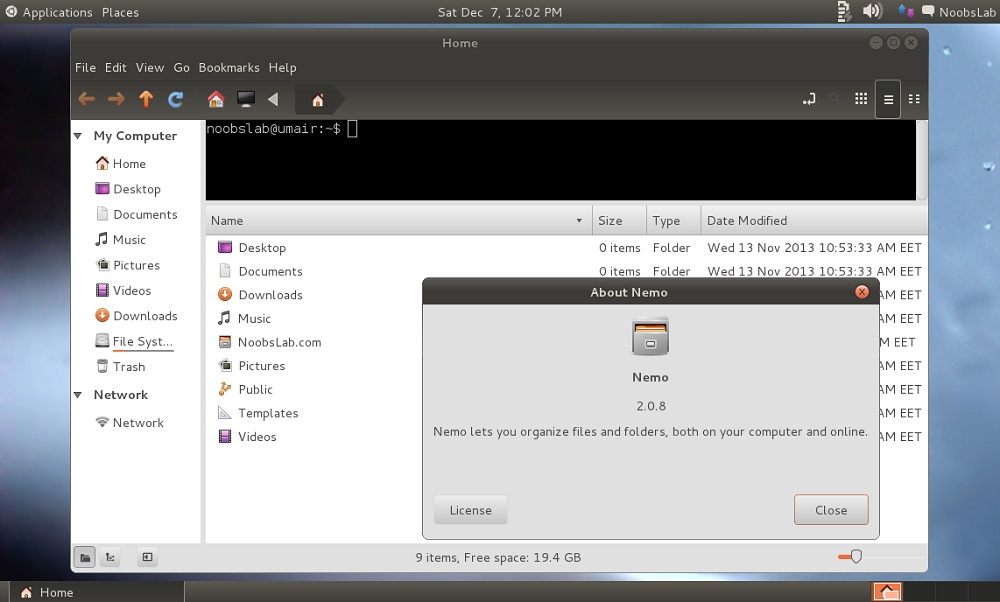Click the Computer monitor toolbar icon

tap(245, 99)
